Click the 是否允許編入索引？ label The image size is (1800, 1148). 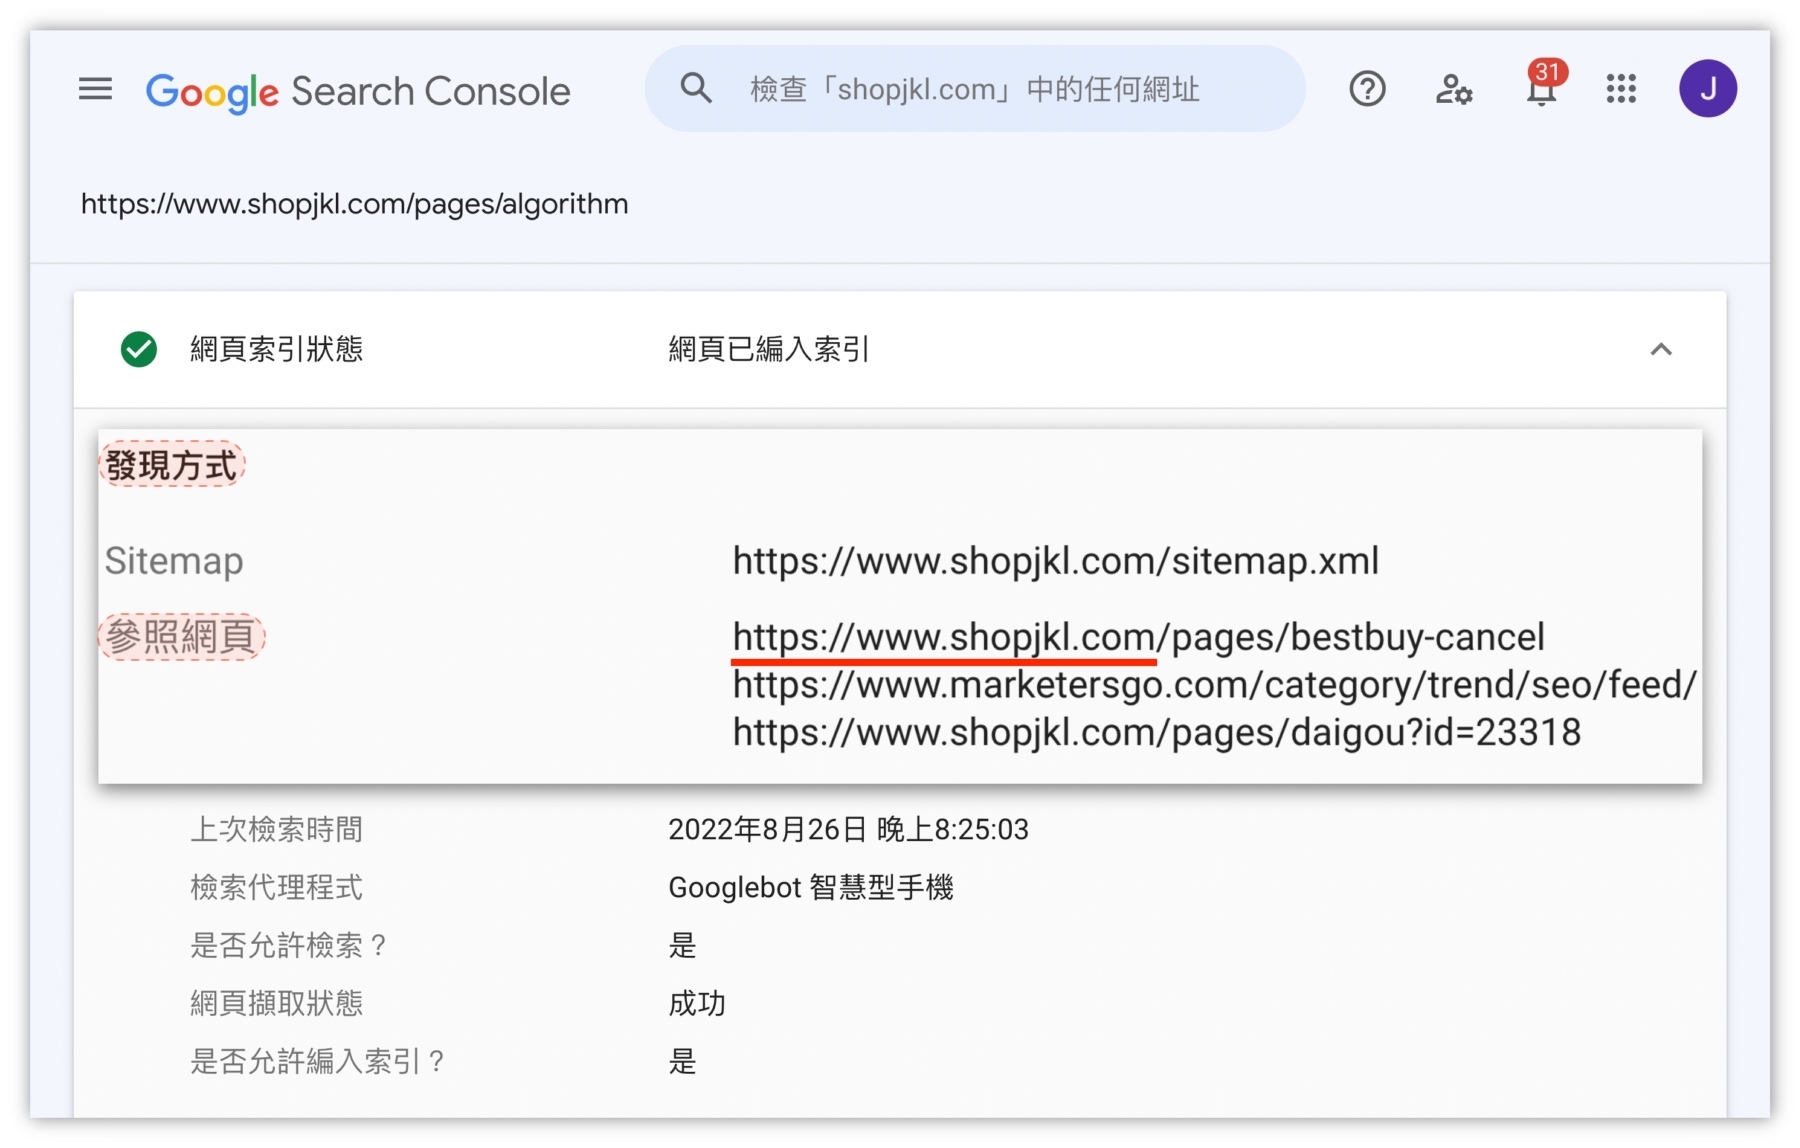tap(317, 1061)
